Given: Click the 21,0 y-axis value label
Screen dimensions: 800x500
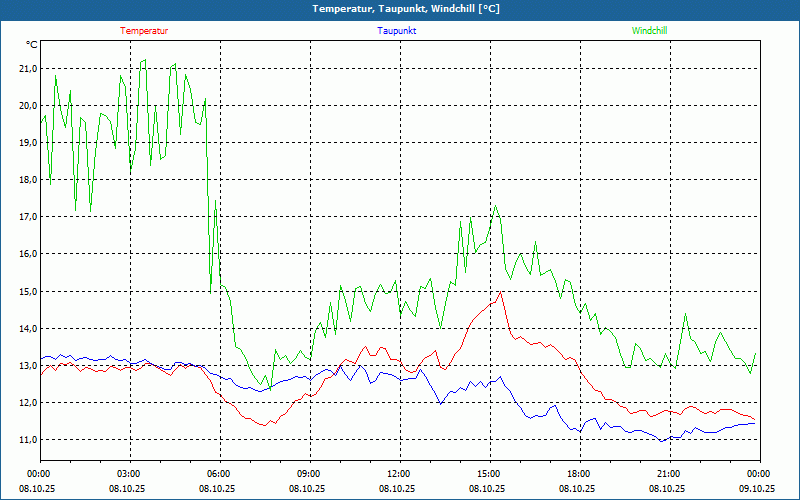Looking at the screenshot, I should click(x=27, y=68).
